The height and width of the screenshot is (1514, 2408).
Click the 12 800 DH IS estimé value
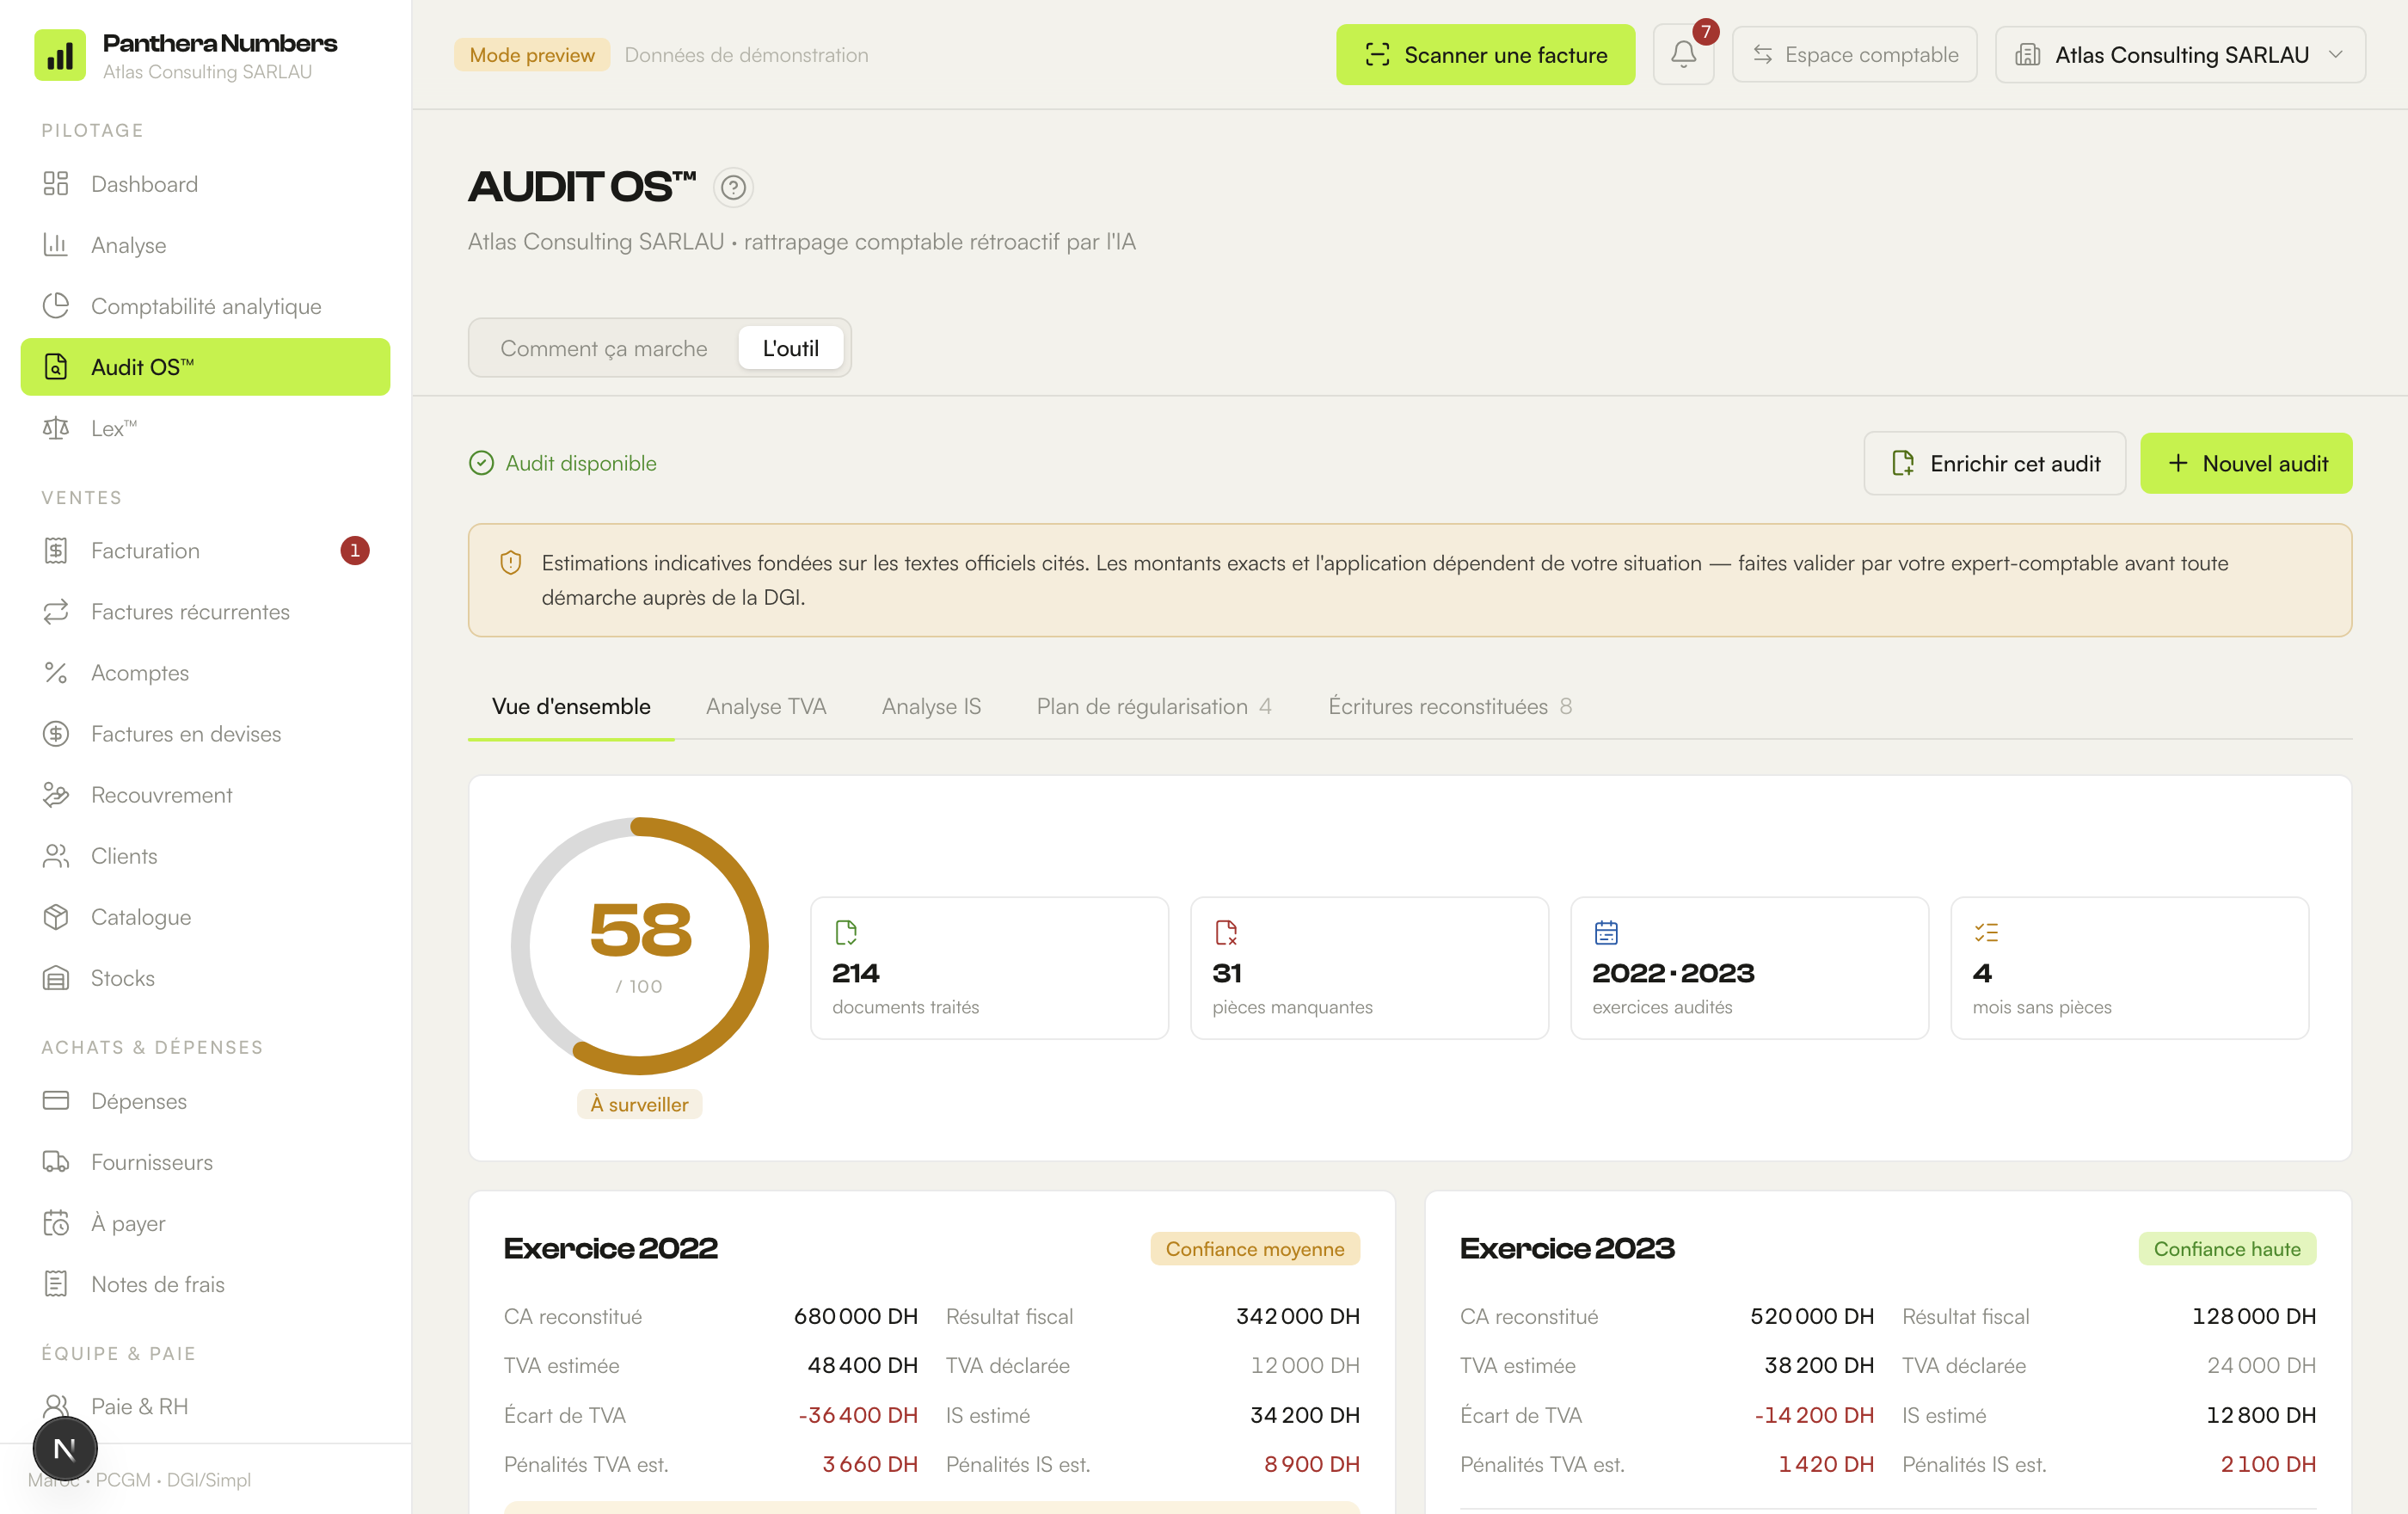2261,1416
